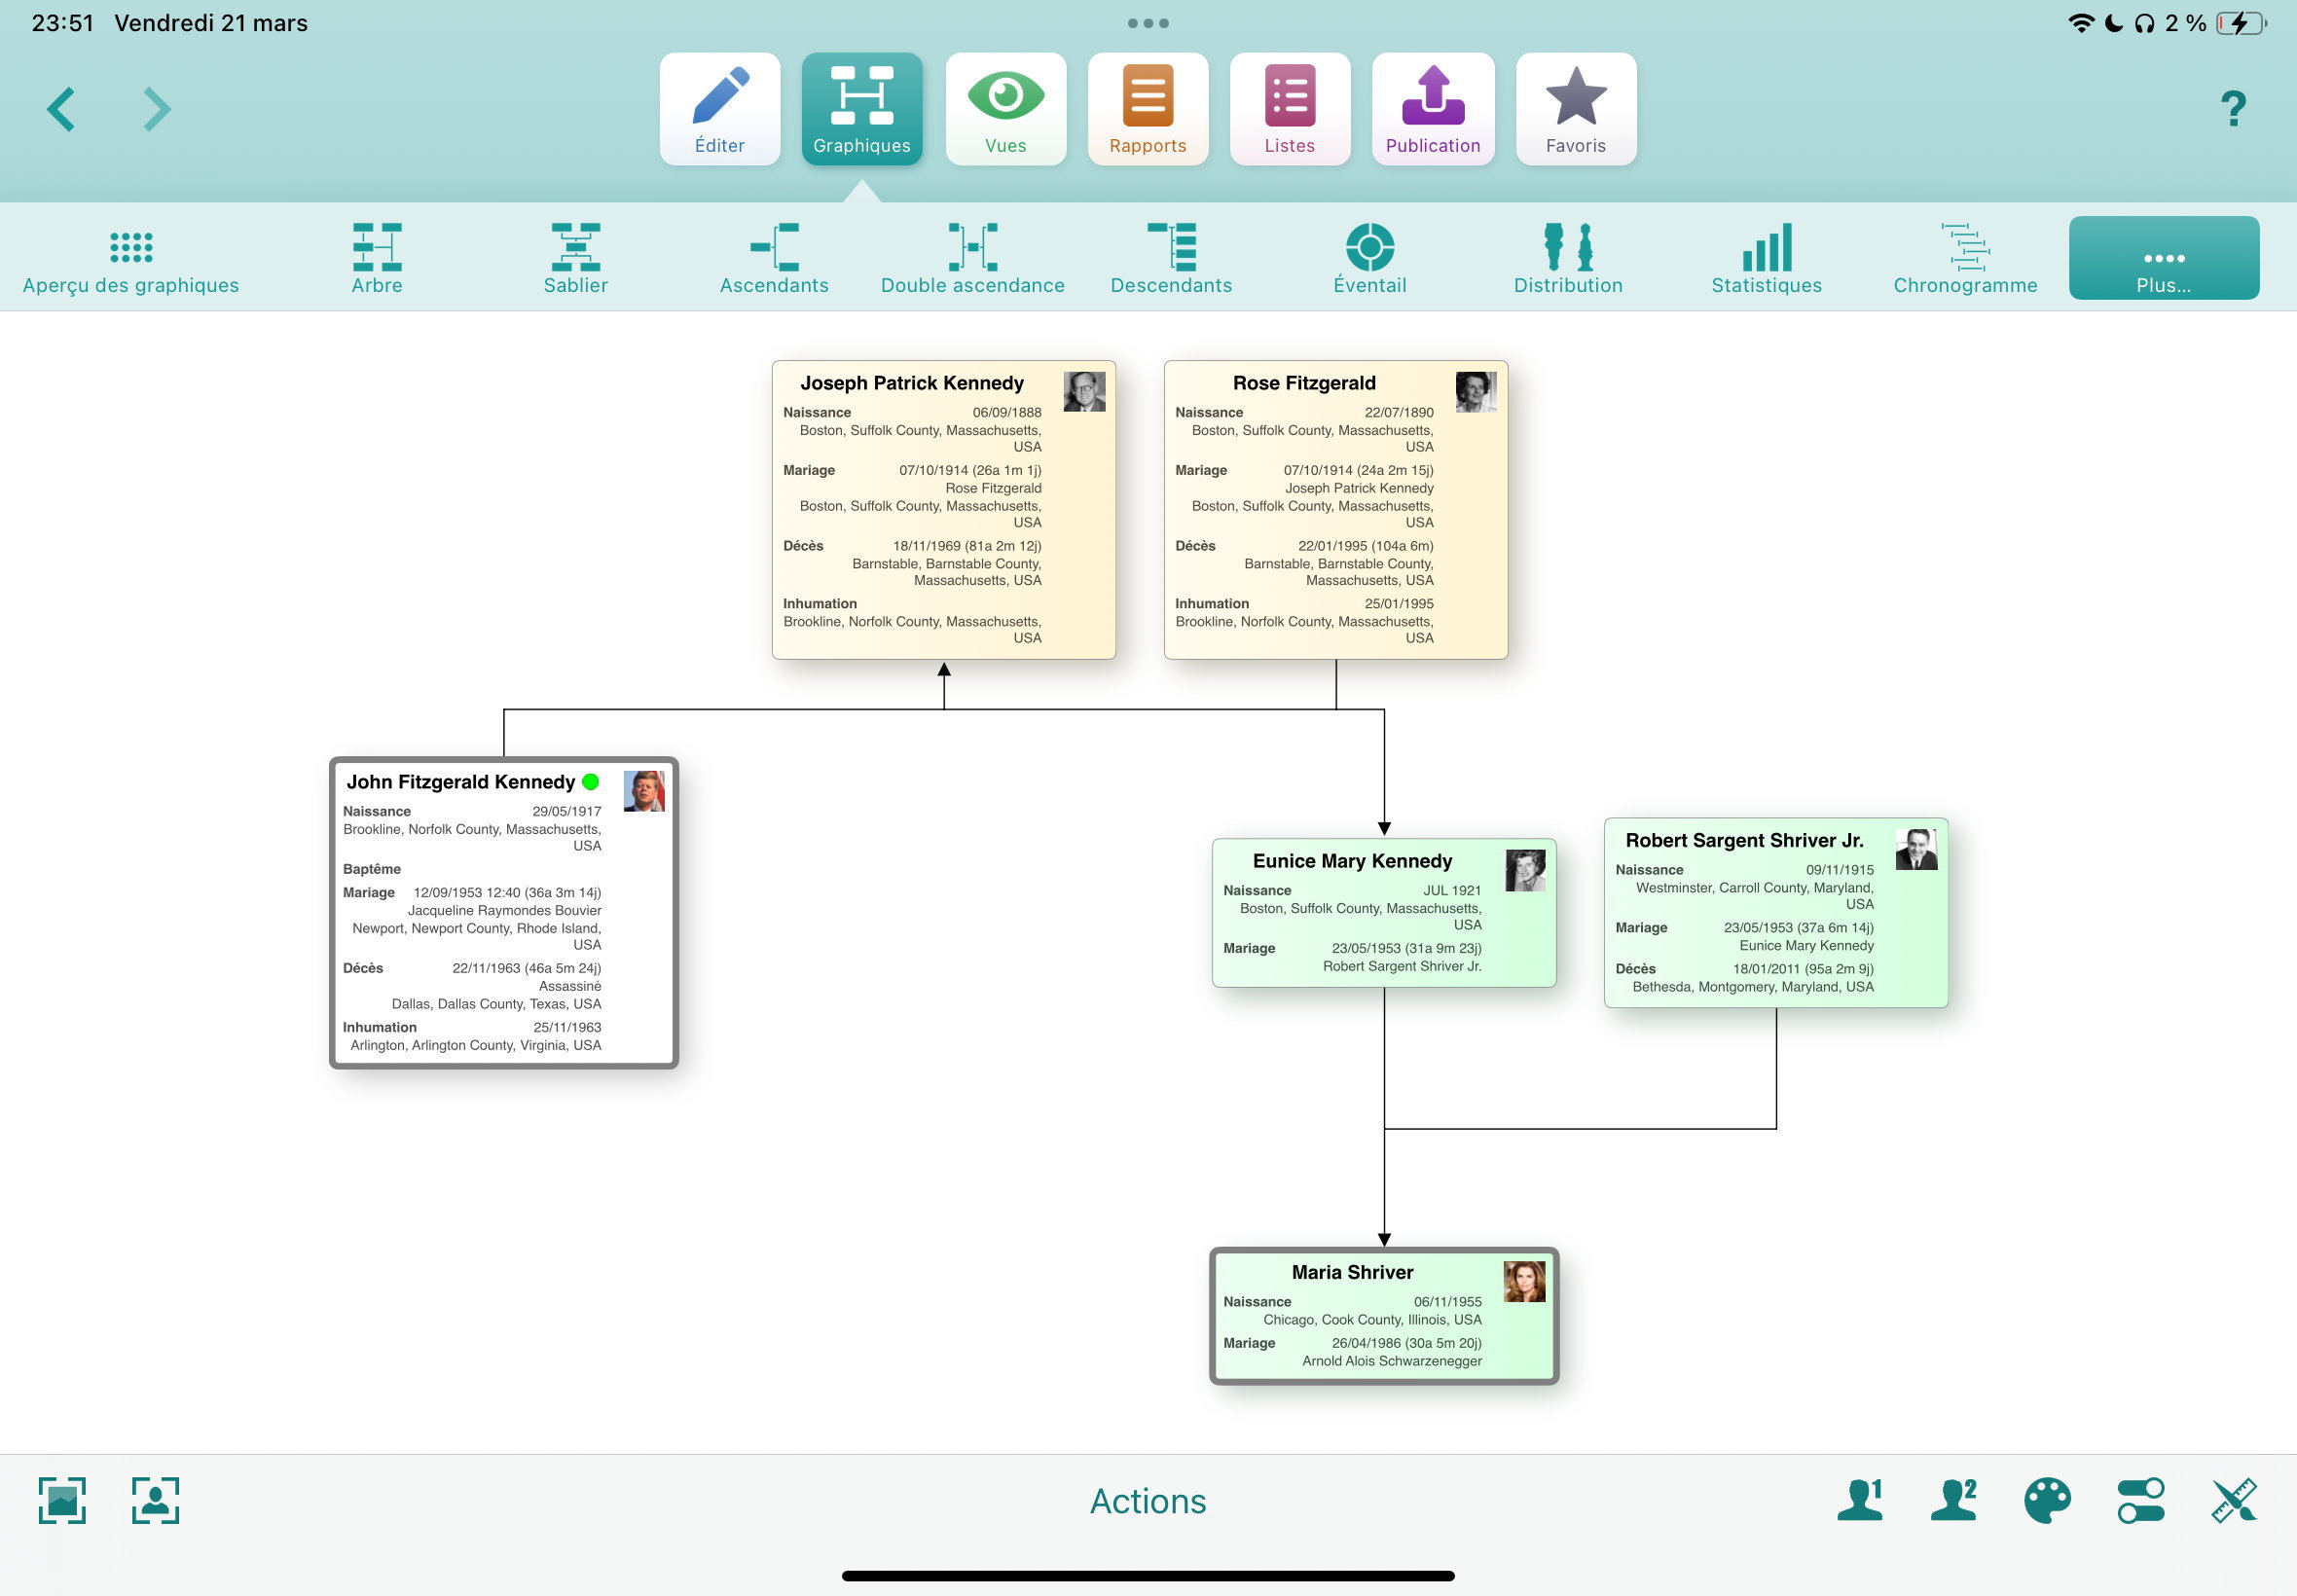Click Maria Shriver's birth date '06/11/1955'
The image size is (2297, 1596).
[1448, 1302]
